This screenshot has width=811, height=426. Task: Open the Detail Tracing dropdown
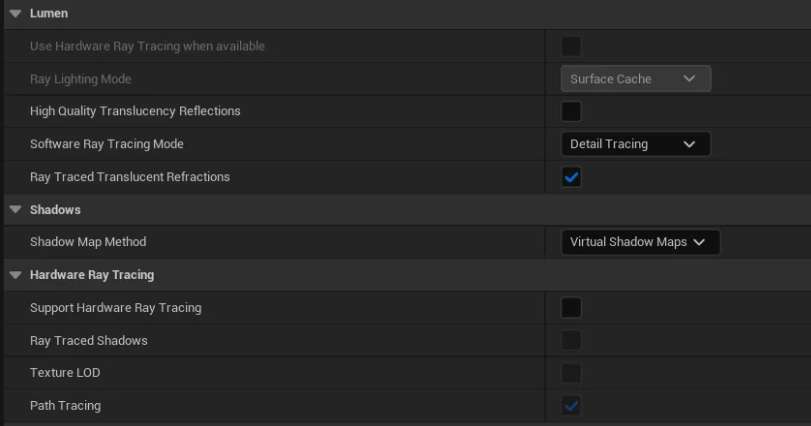pyautogui.click(x=636, y=144)
